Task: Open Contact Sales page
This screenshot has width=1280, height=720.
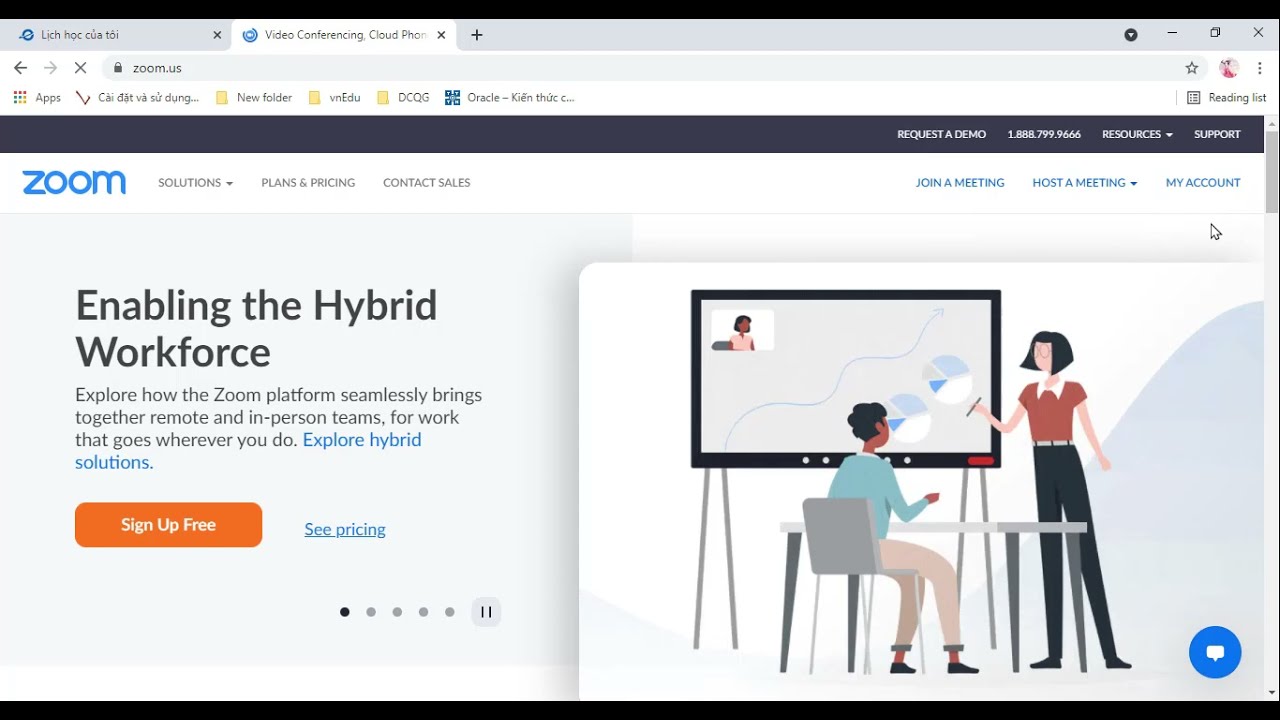Action: click(x=426, y=183)
